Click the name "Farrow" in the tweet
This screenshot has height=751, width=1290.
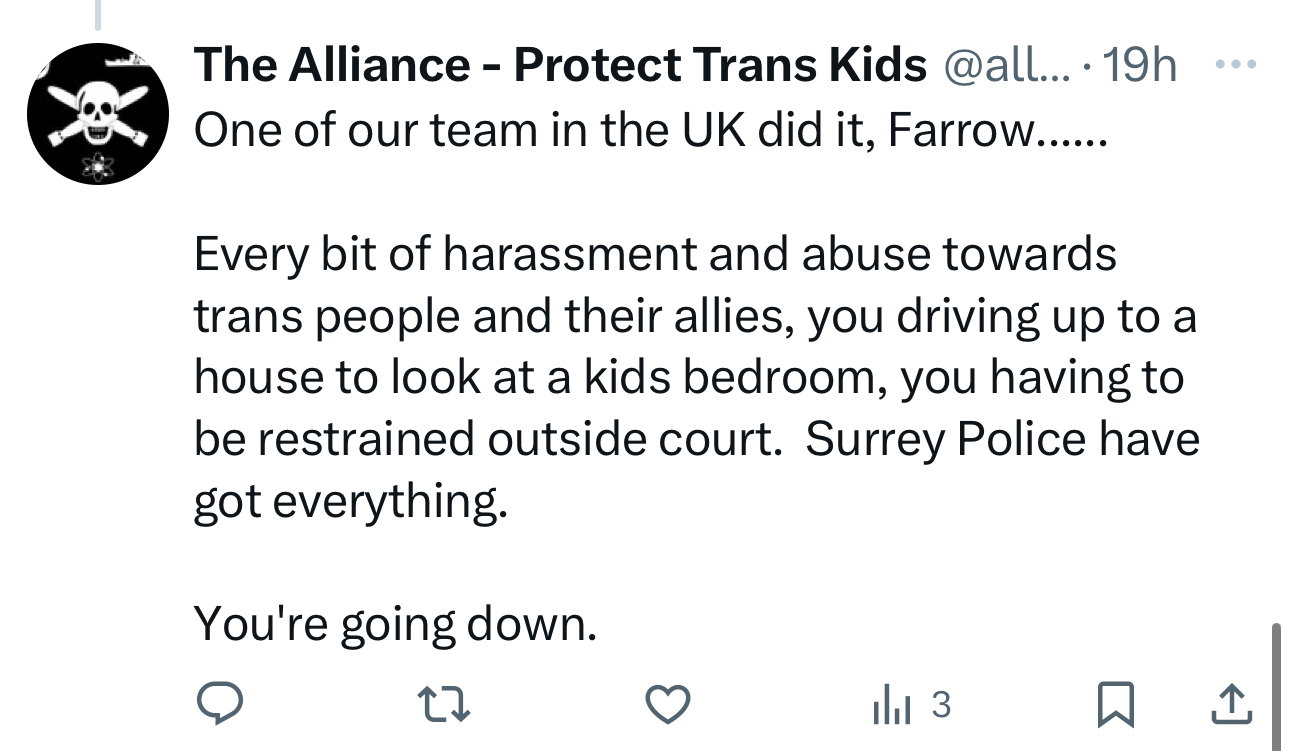(967, 130)
